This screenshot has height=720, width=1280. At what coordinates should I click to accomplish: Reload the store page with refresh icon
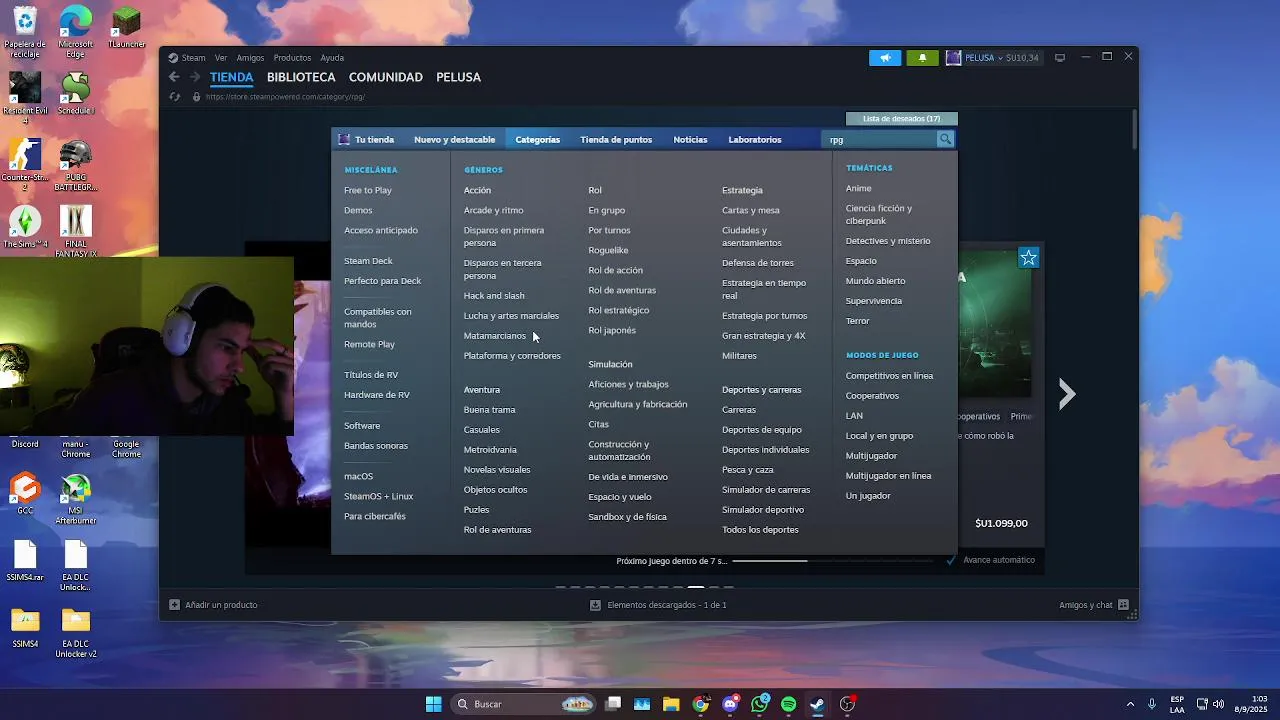pos(174,97)
